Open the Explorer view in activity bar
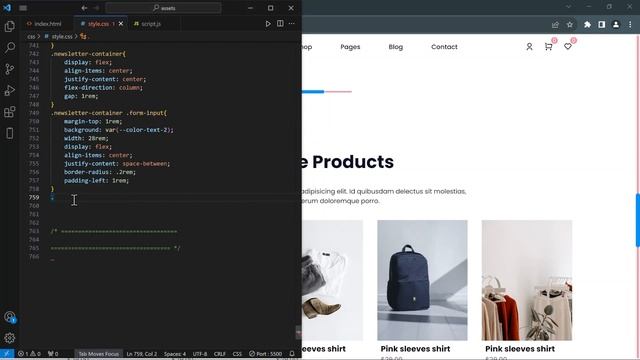 [x=9, y=27]
